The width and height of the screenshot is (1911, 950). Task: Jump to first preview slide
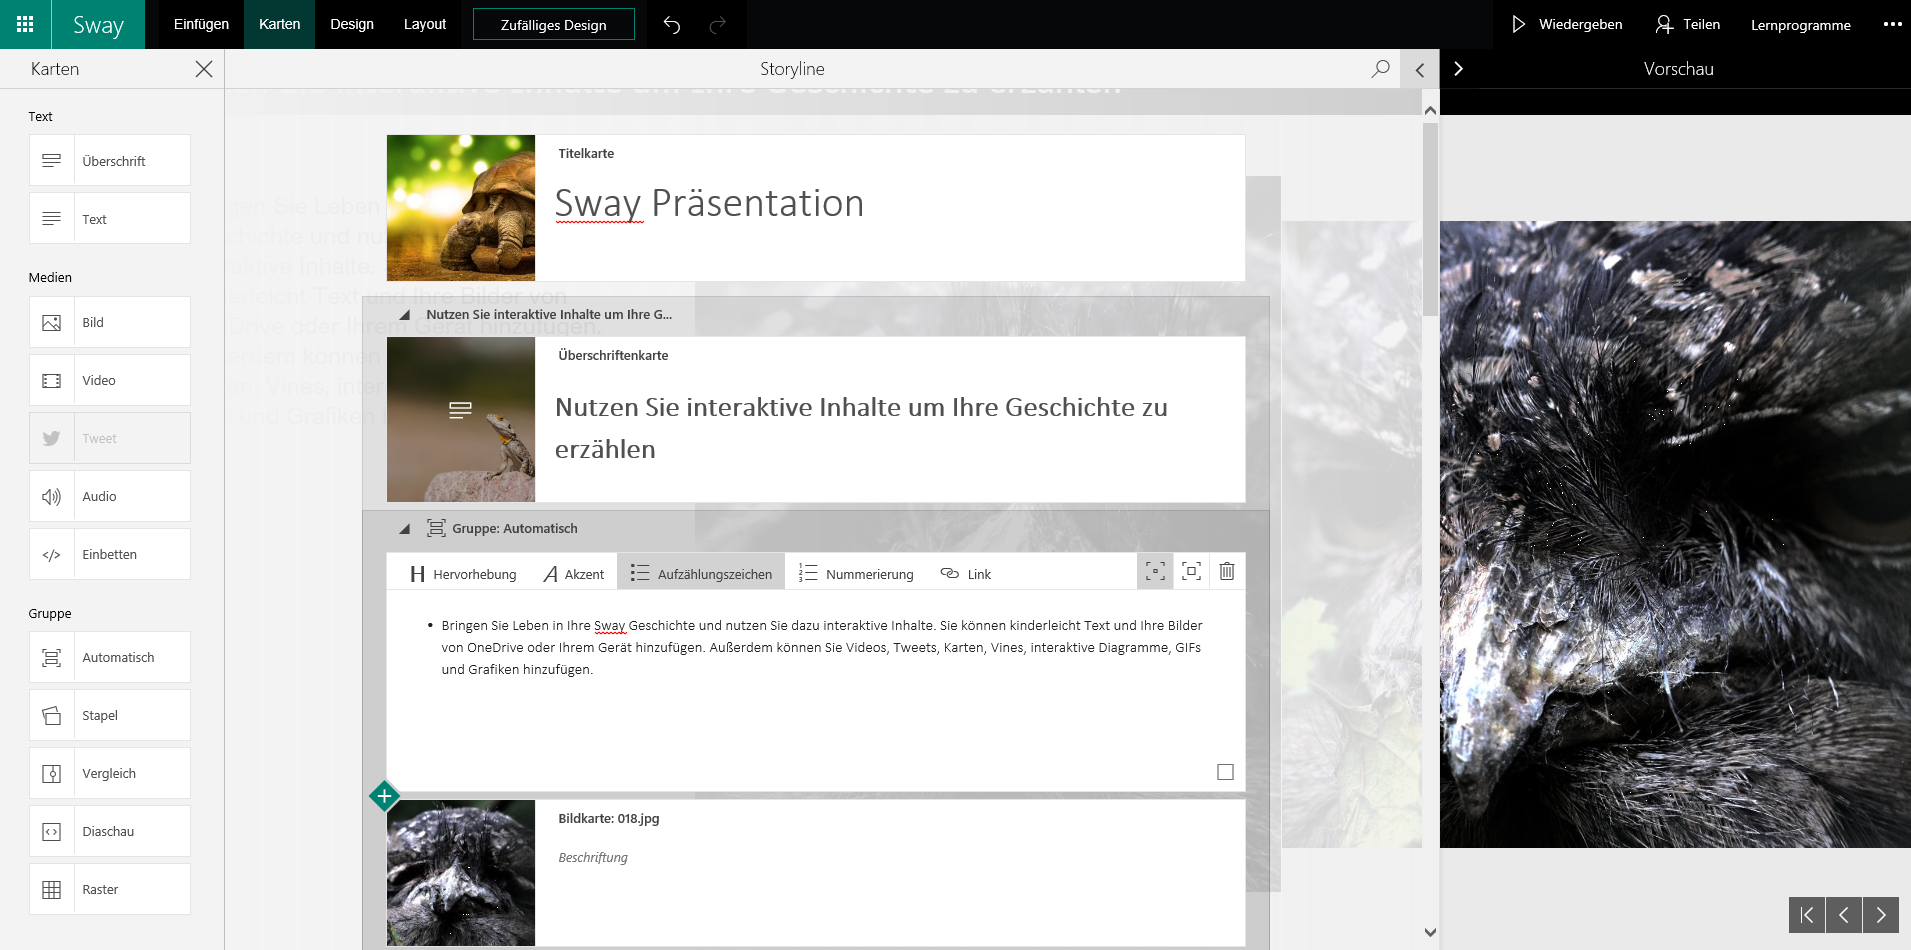pyautogui.click(x=1807, y=914)
